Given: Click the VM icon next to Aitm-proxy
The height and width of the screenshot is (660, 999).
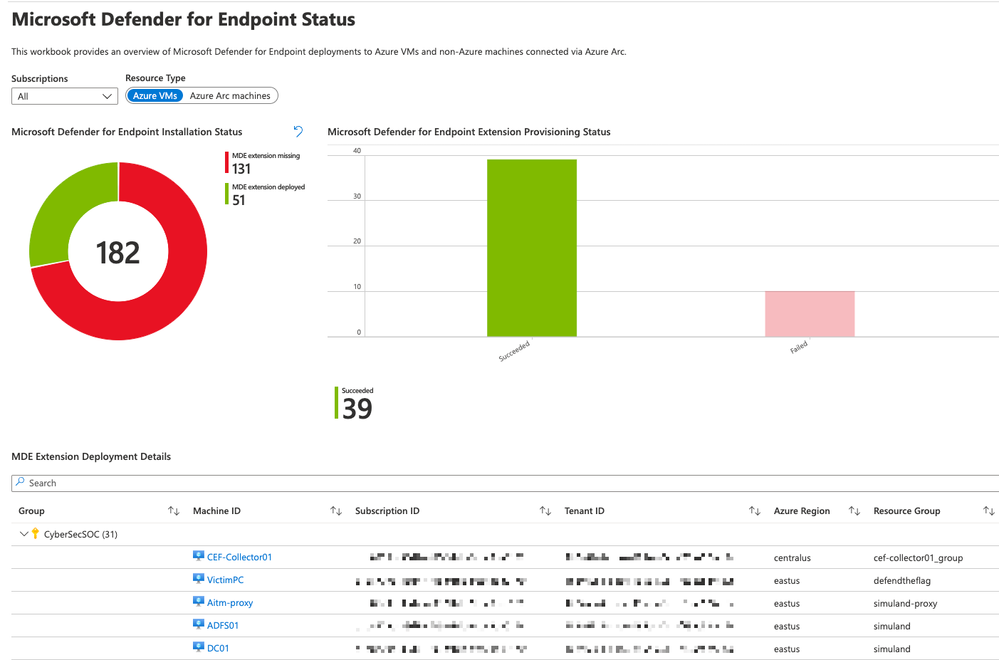Looking at the screenshot, I should [198, 602].
